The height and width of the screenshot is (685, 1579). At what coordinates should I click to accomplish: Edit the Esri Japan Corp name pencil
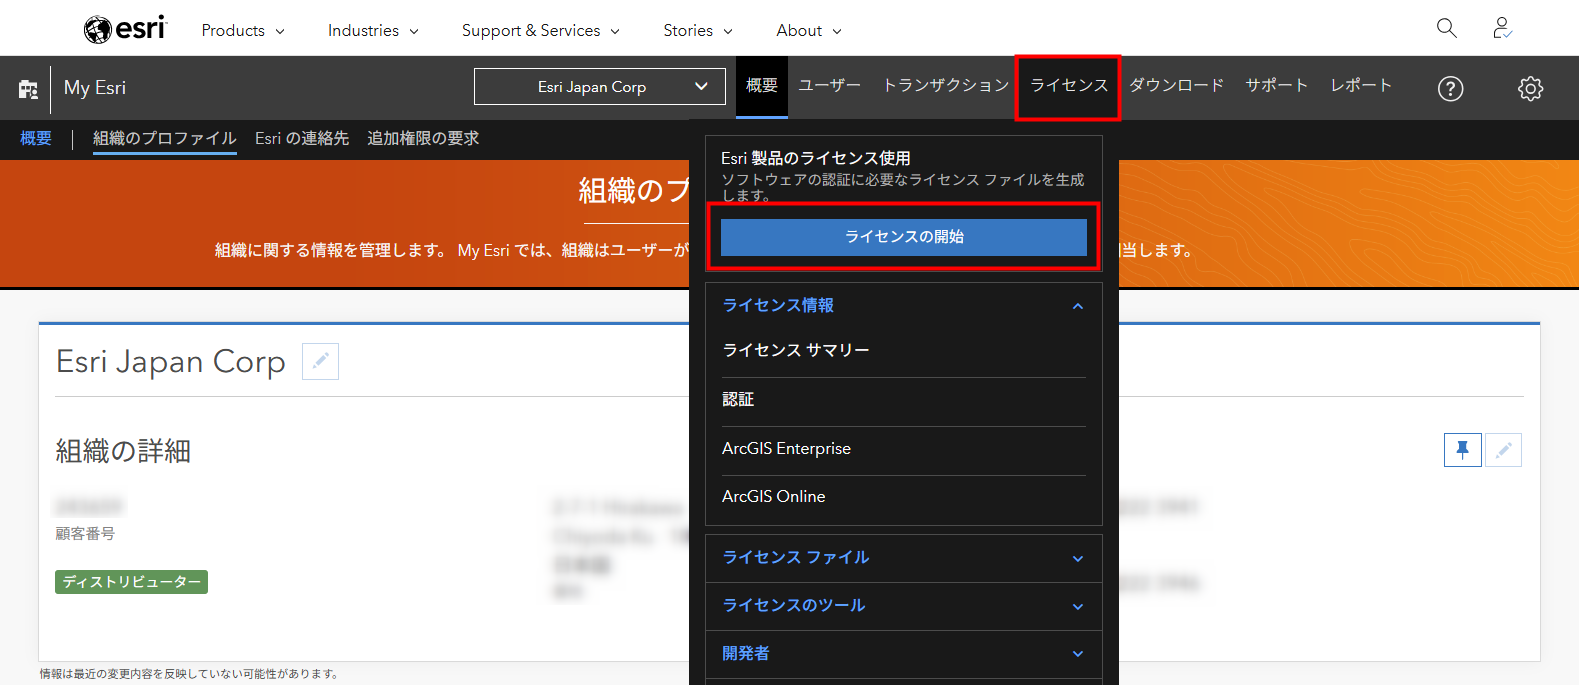click(x=320, y=361)
